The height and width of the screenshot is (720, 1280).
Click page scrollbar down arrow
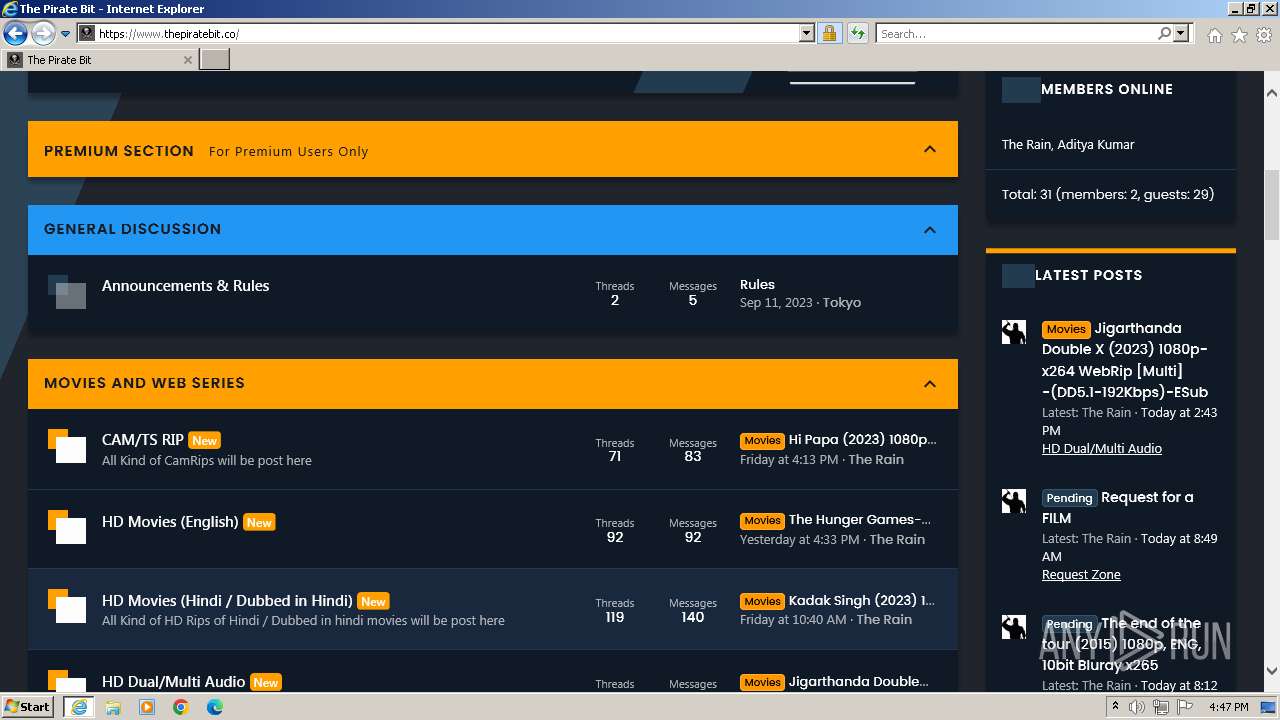tap(1272, 671)
